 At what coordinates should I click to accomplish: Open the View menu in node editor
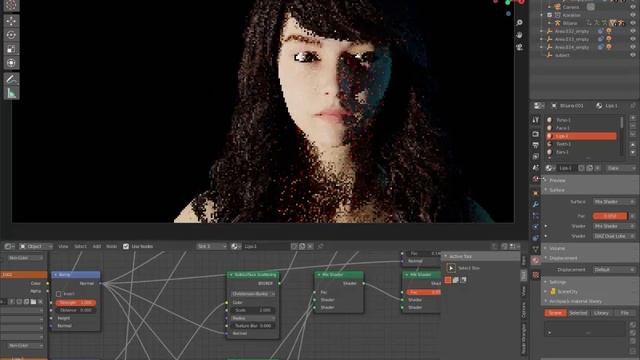(x=63, y=247)
